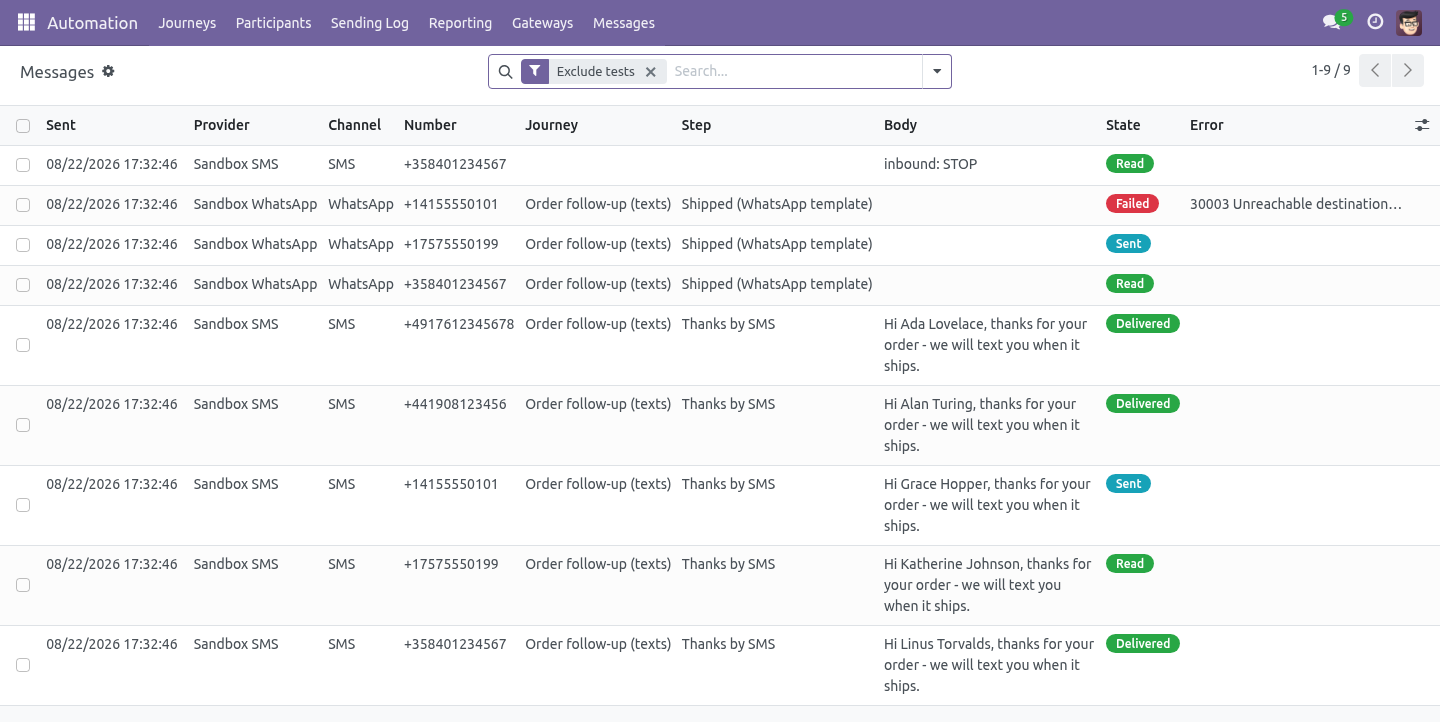Click Thanks by SMS step in Katherine Johnson row

(728, 564)
